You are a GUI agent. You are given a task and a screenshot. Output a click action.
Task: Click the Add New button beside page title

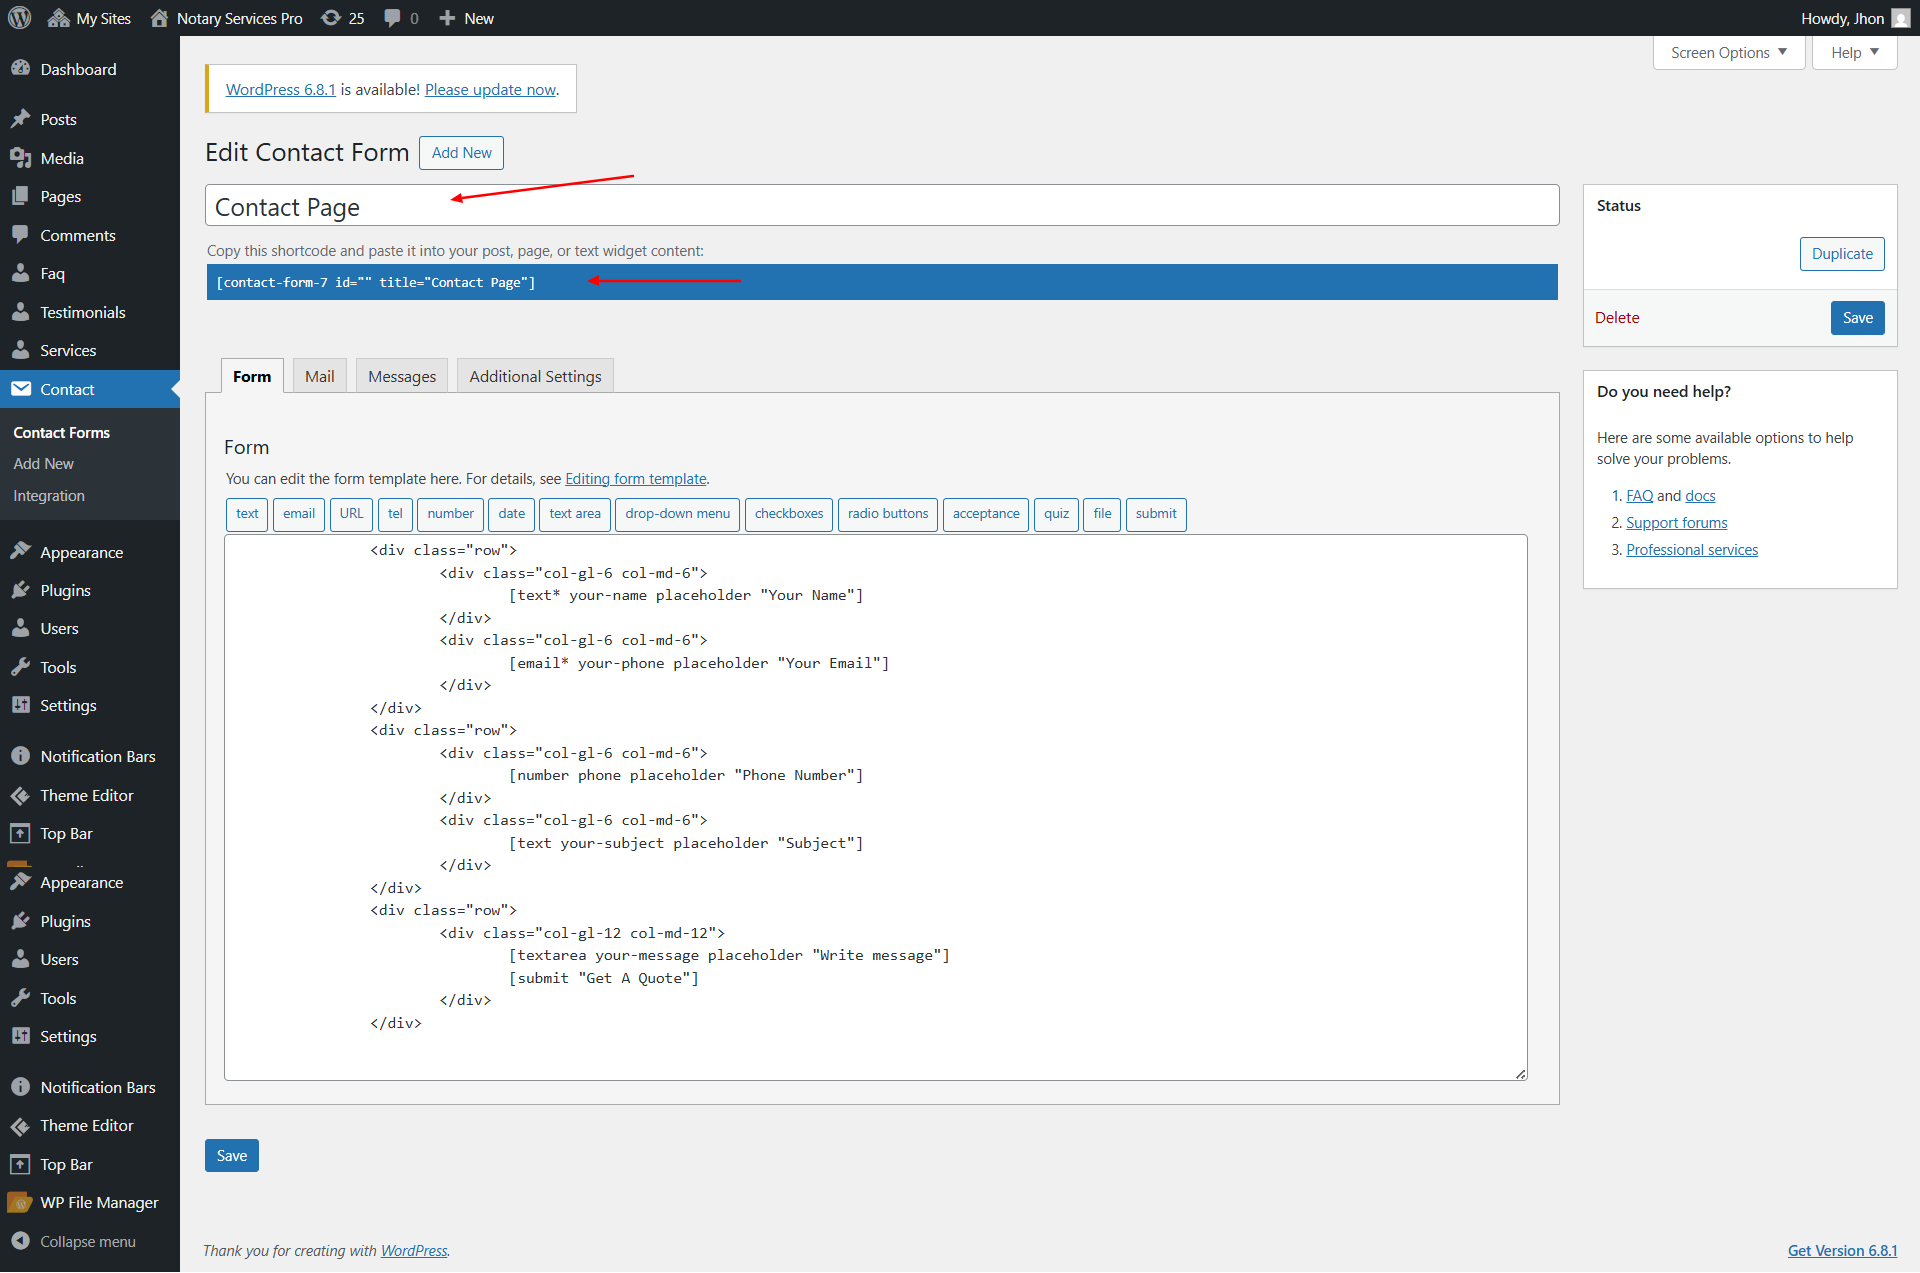coord(461,153)
